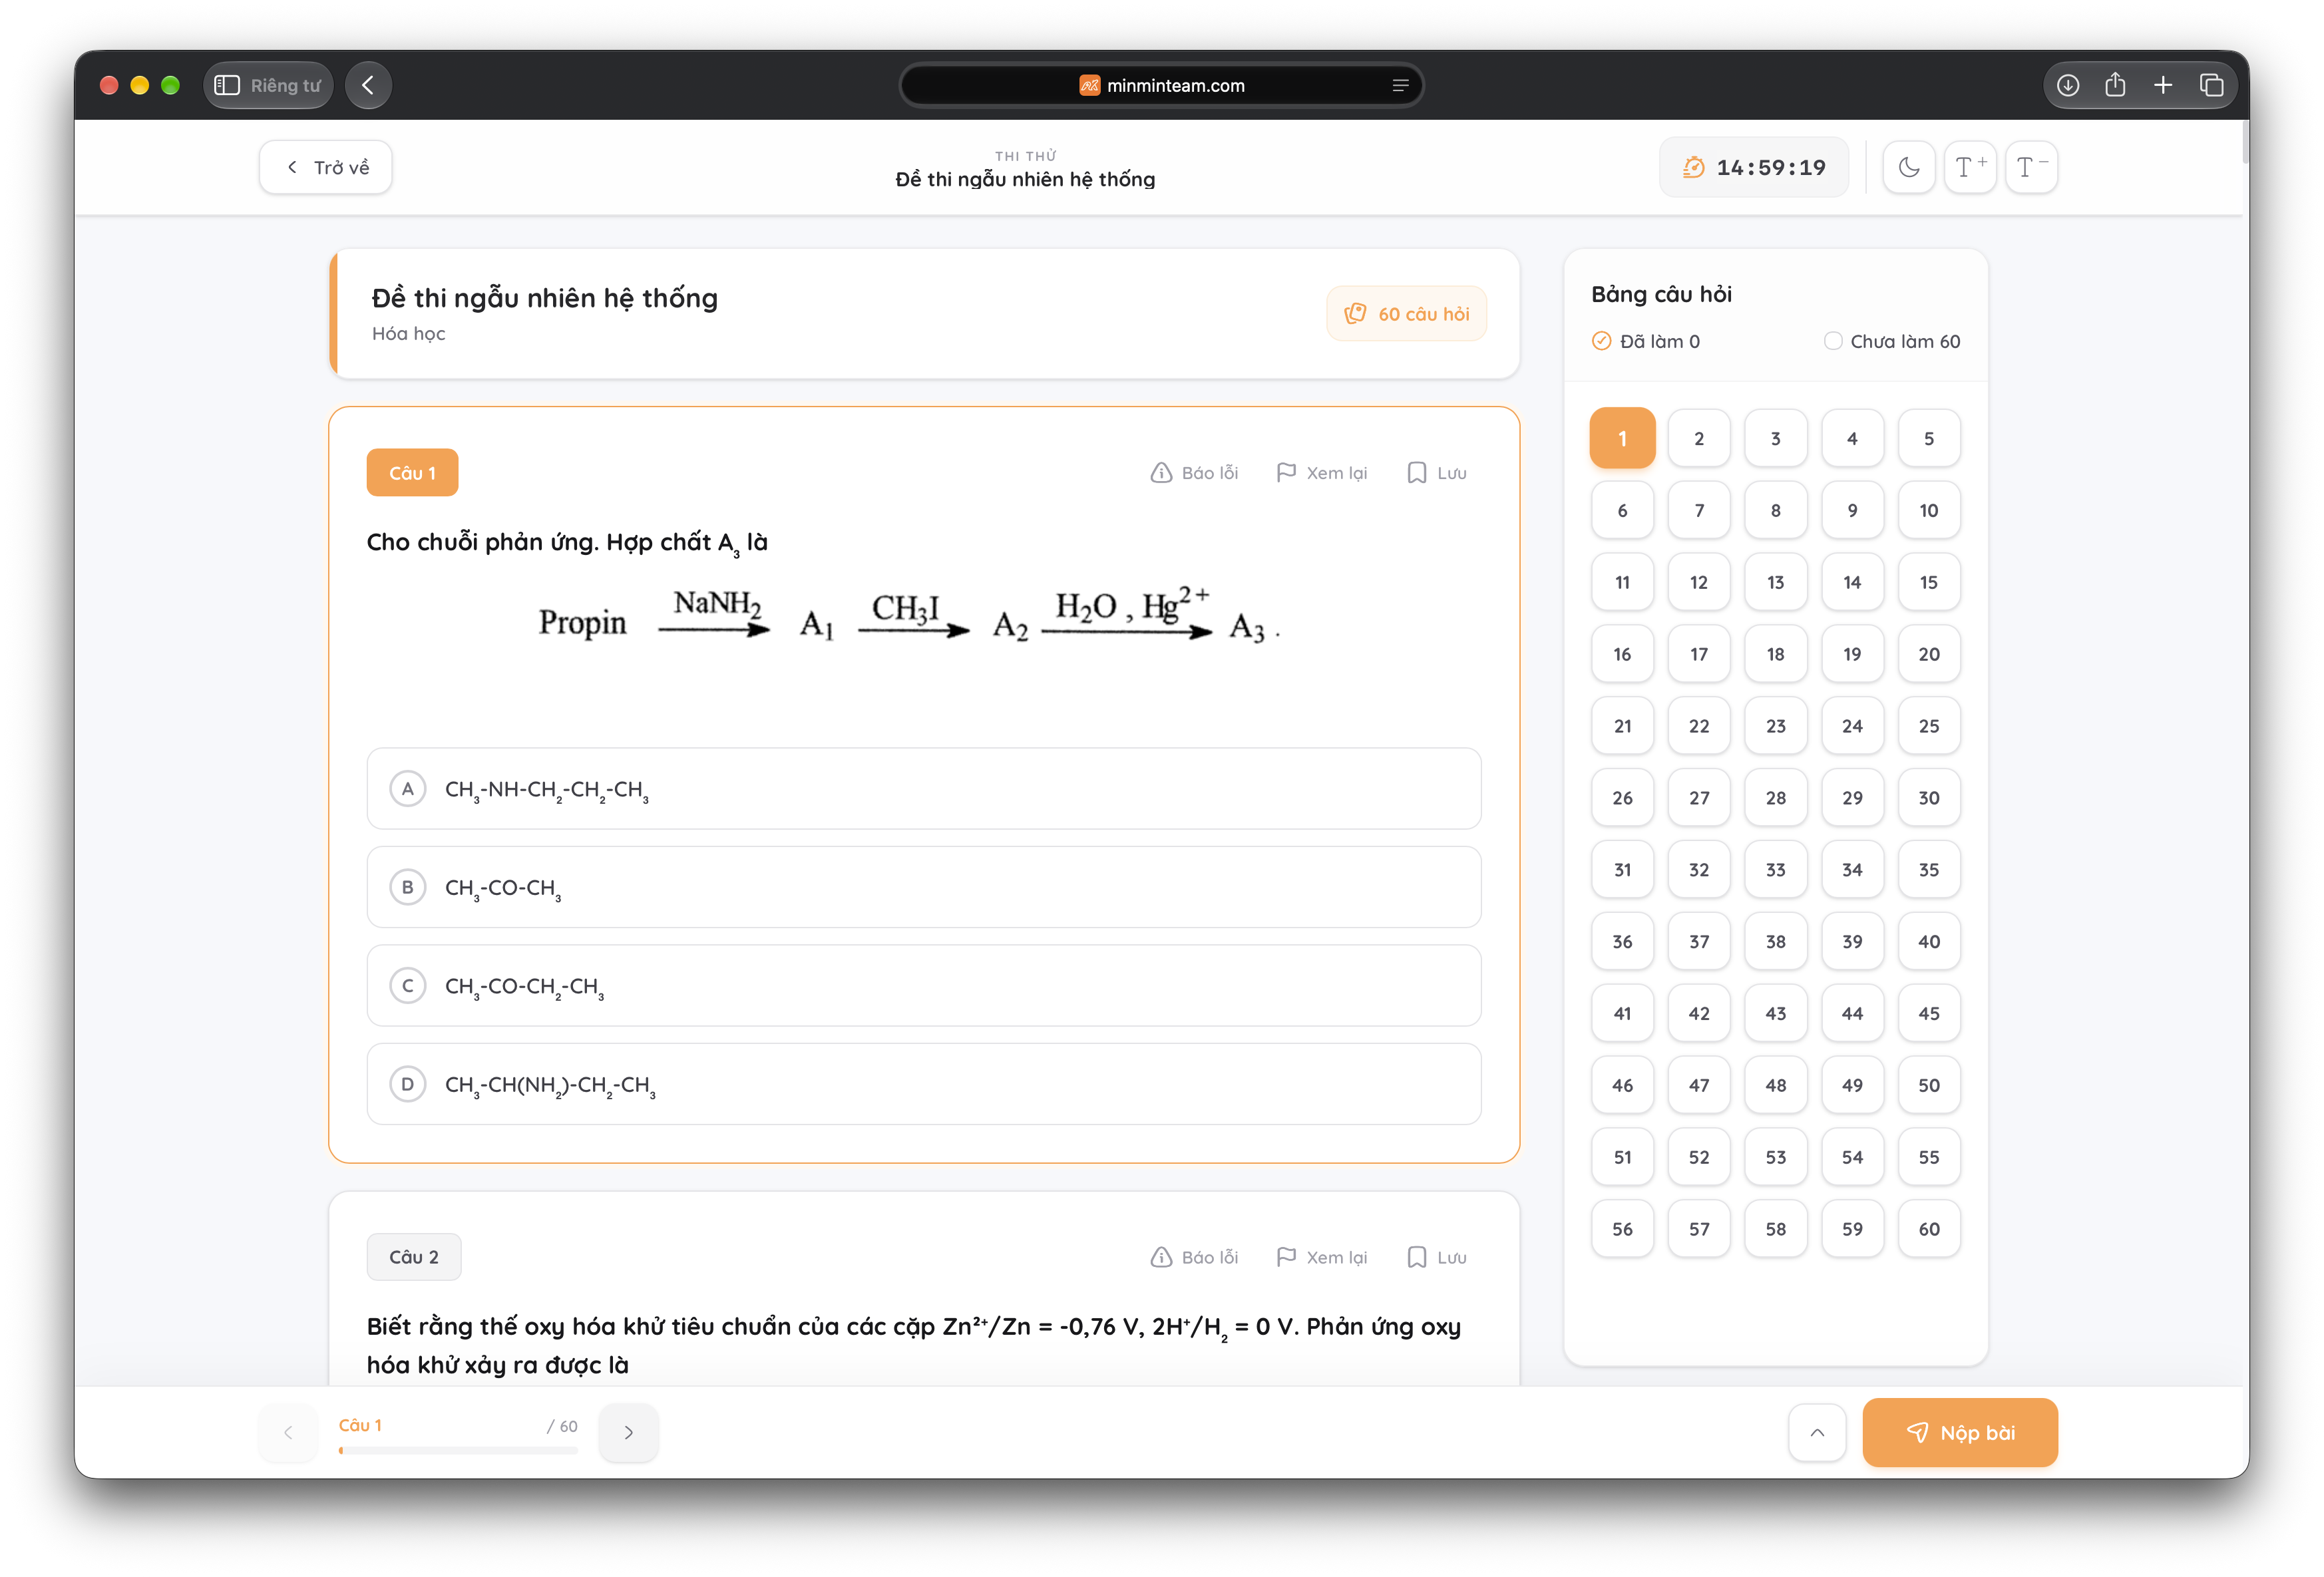
Task: Jump to question 15 in the grid
Action: pos(1928,582)
